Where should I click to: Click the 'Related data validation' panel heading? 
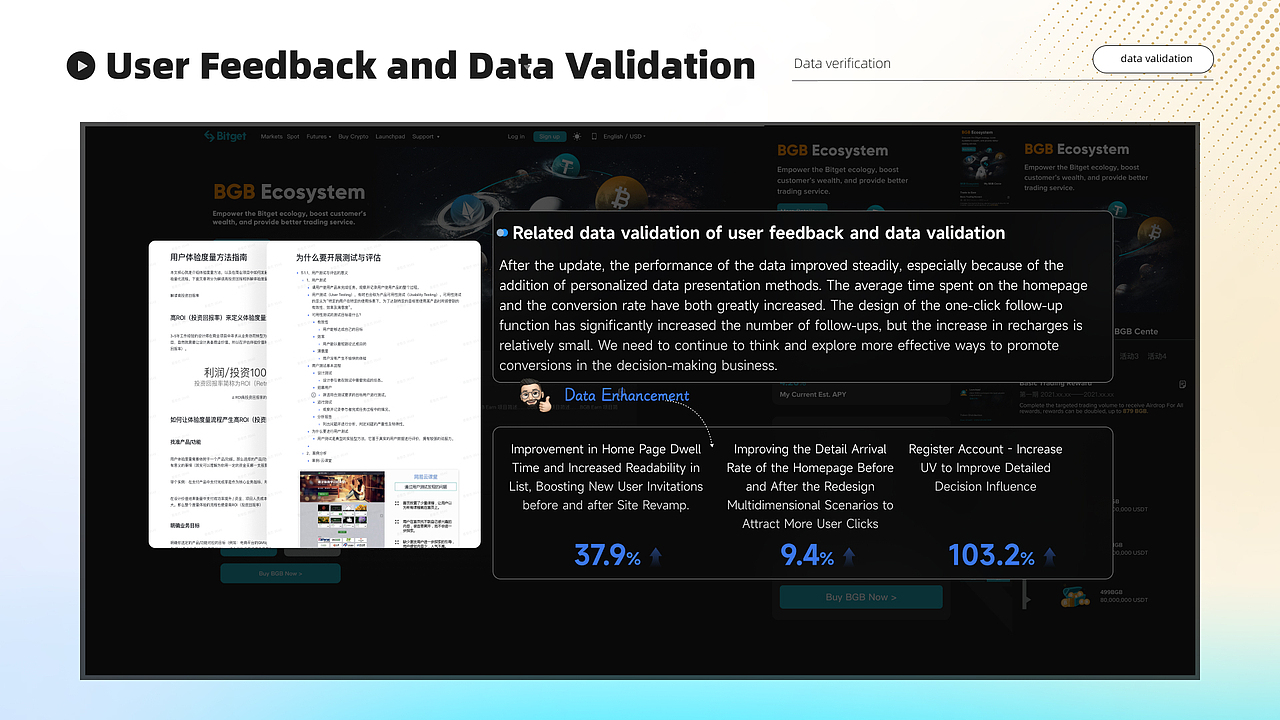(x=759, y=233)
